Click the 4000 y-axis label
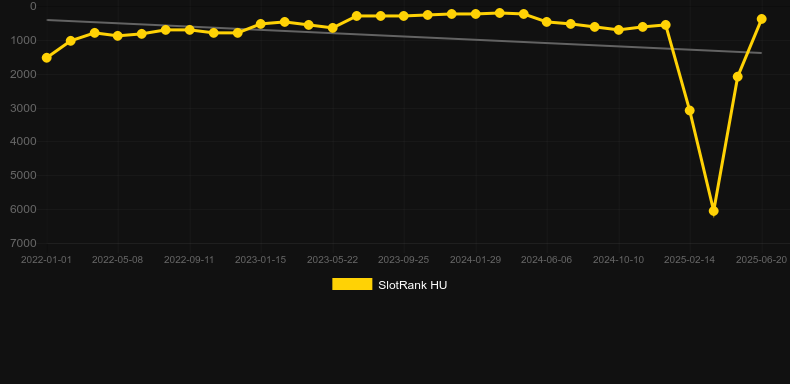This screenshot has height=384, width=790. [x=23, y=142]
